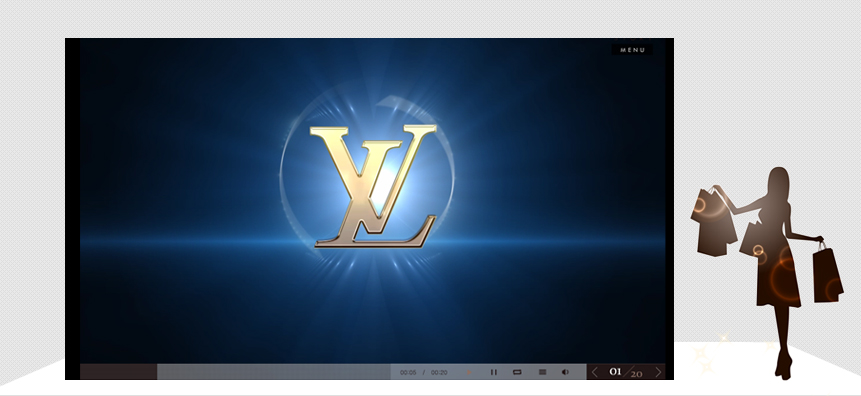Viewport: 861px width, 396px height.
Task: Click the current slide number 01
Action: (615, 372)
